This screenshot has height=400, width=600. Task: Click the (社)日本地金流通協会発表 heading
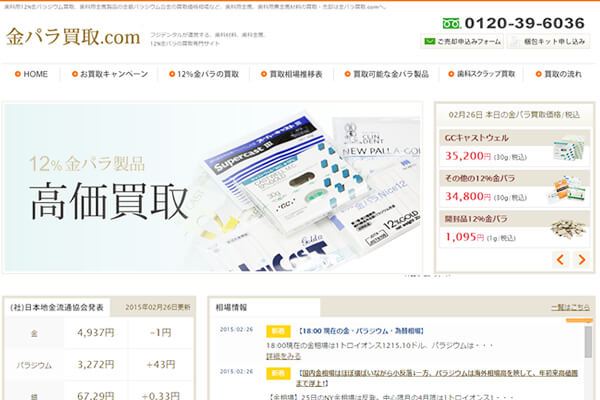[x=57, y=307]
